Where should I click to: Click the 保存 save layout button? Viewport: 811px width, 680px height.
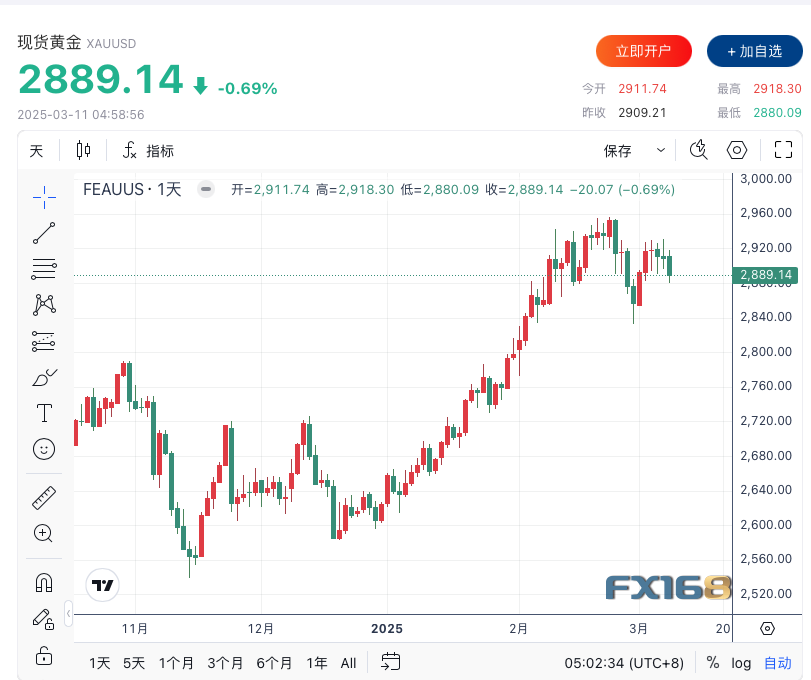pyautogui.click(x=618, y=151)
